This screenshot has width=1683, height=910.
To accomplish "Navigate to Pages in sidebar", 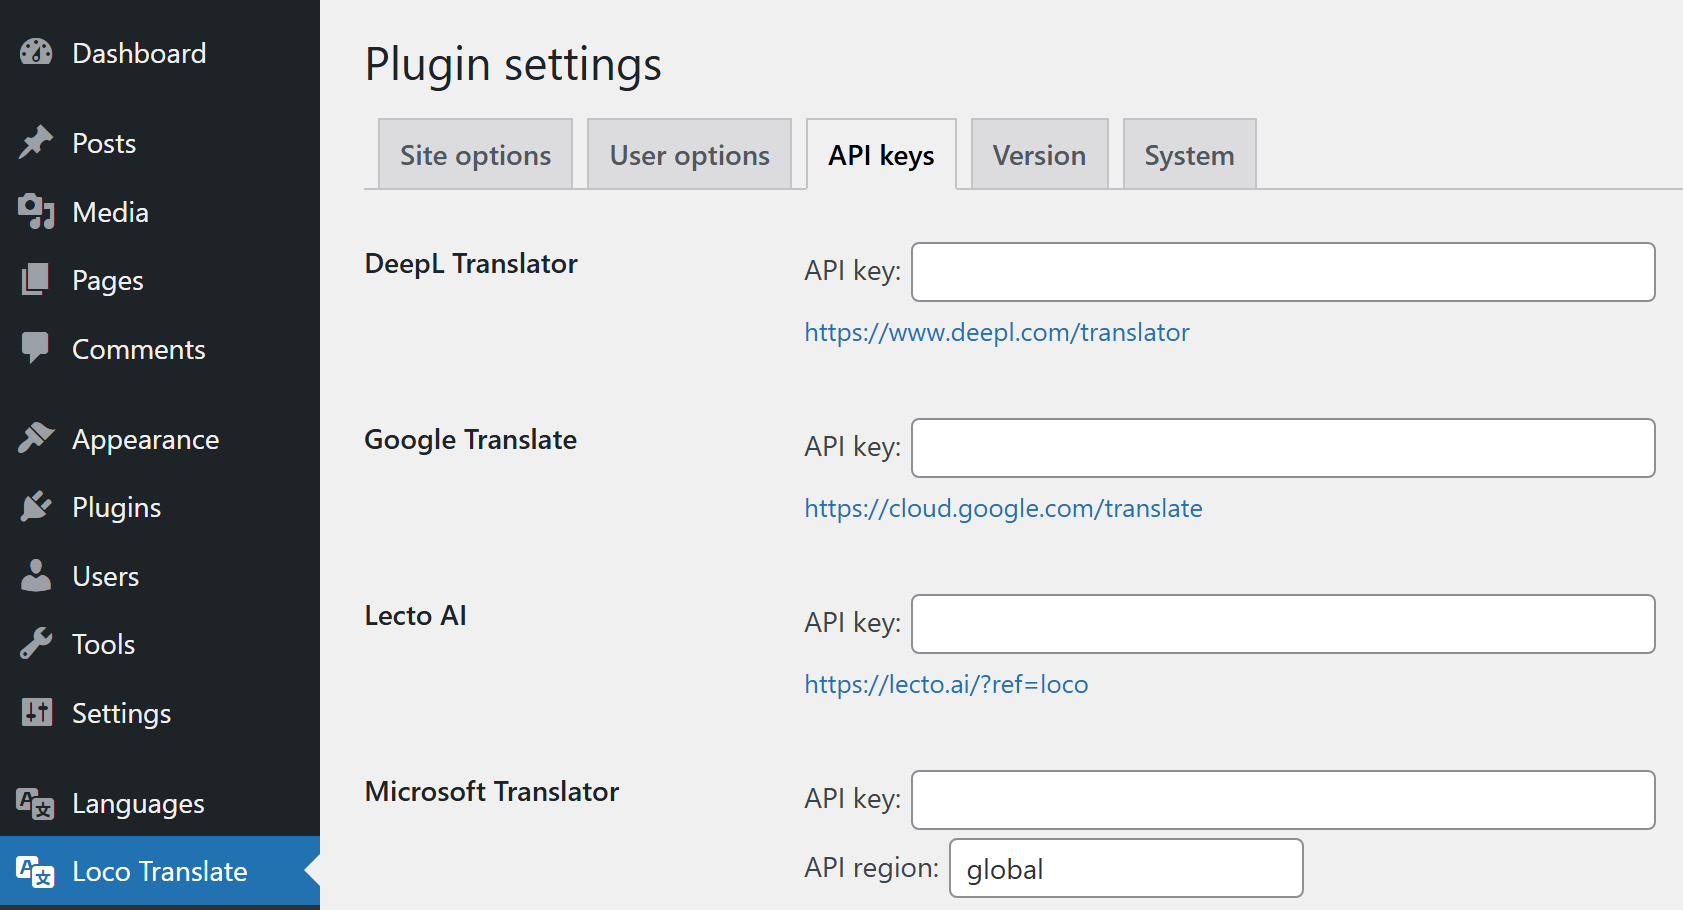I will (x=108, y=281).
